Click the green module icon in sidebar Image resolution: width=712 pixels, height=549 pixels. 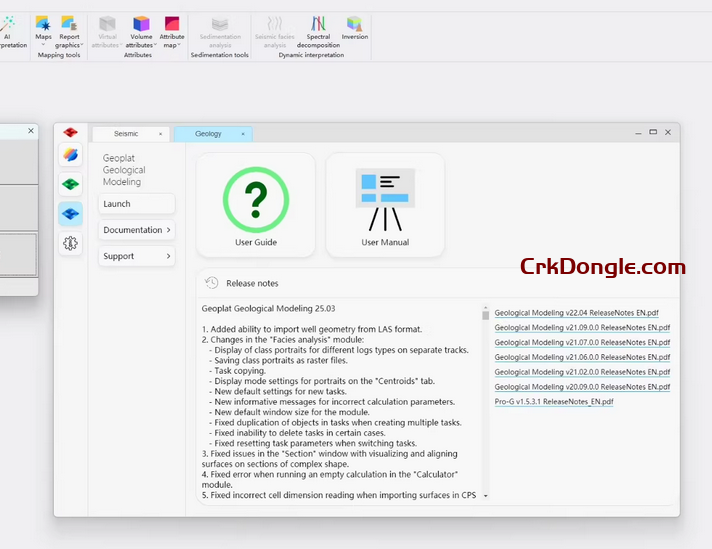point(70,184)
